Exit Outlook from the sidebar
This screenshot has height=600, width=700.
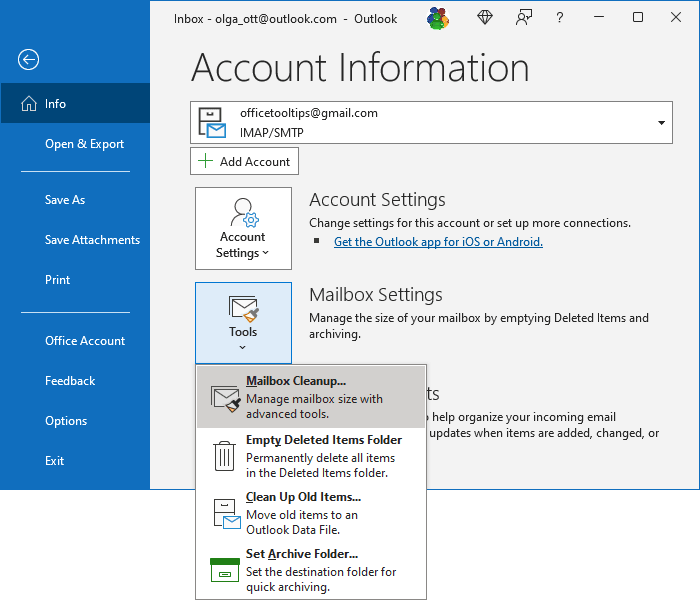[x=75, y=461]
